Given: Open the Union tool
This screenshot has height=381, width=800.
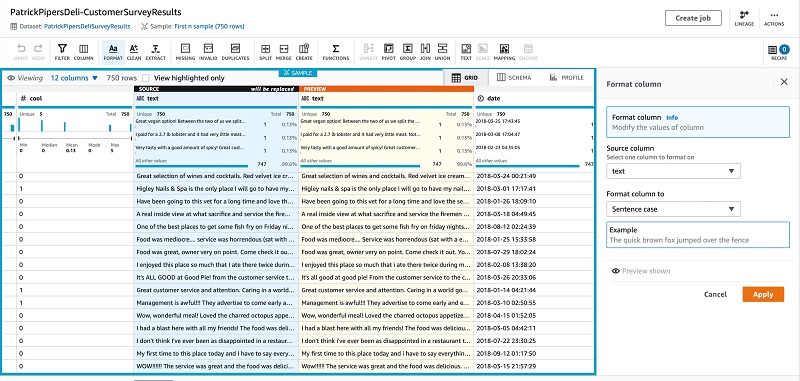Looking at the screenshot, I should tap(442, 52).
